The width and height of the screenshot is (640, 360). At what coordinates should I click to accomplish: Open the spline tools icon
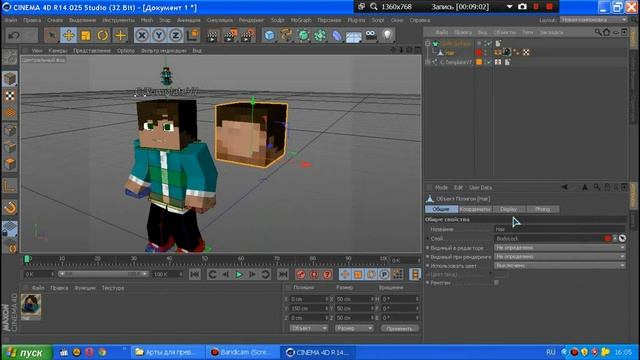click(x=286, y=36)
